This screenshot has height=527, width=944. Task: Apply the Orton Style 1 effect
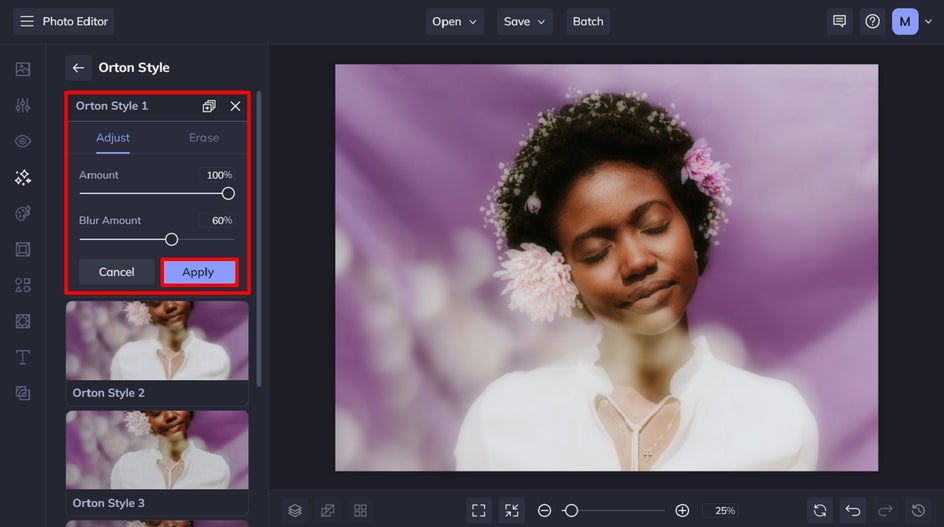click(199, 272)
